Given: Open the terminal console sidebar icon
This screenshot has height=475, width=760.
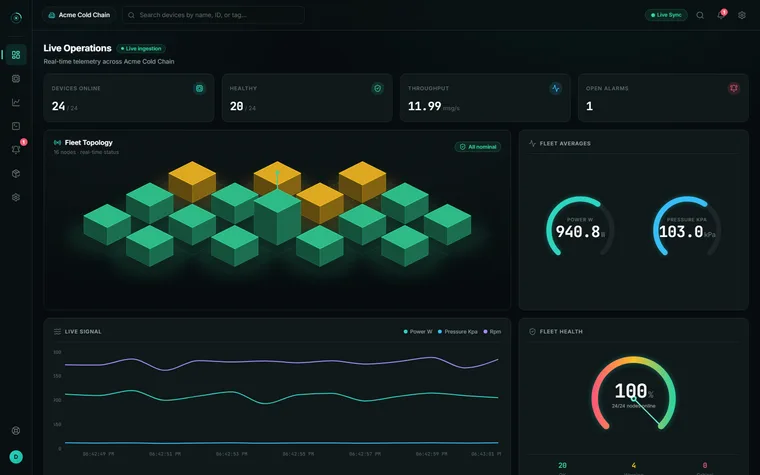Looking at the screenshot, I should click(x=16, y=126).
